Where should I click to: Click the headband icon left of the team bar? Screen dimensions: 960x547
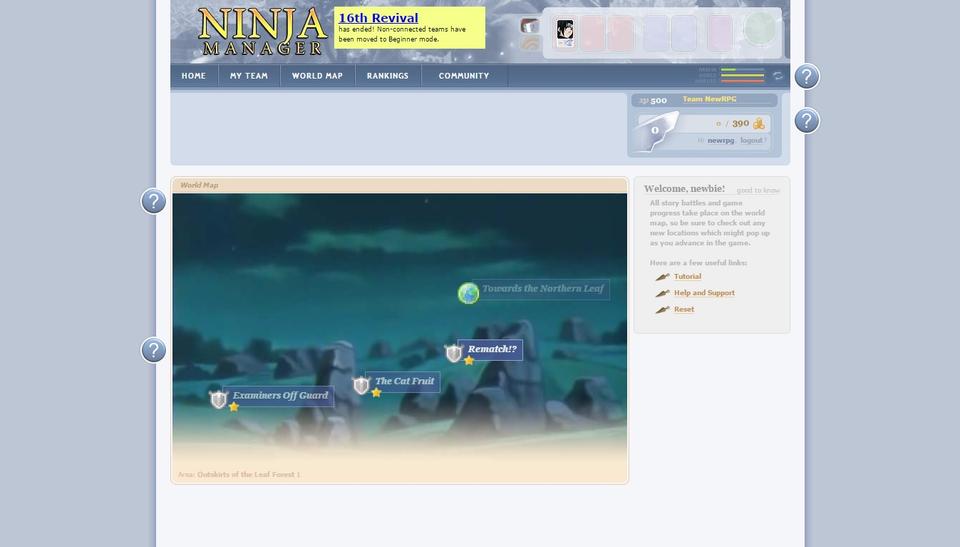[x=530, y=26]
